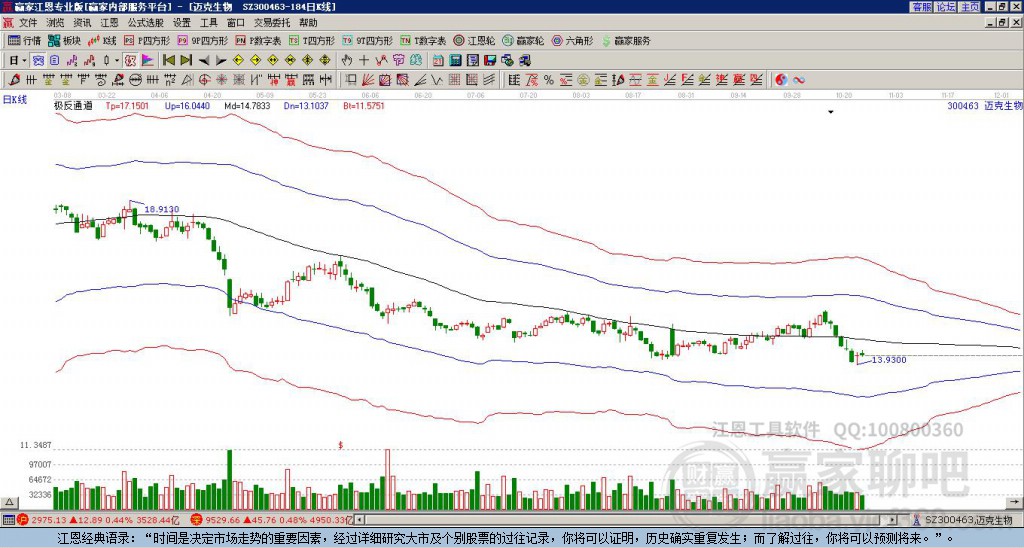
Task: Expand the candlestick style dropdown arrow
Action: point(117,61)
